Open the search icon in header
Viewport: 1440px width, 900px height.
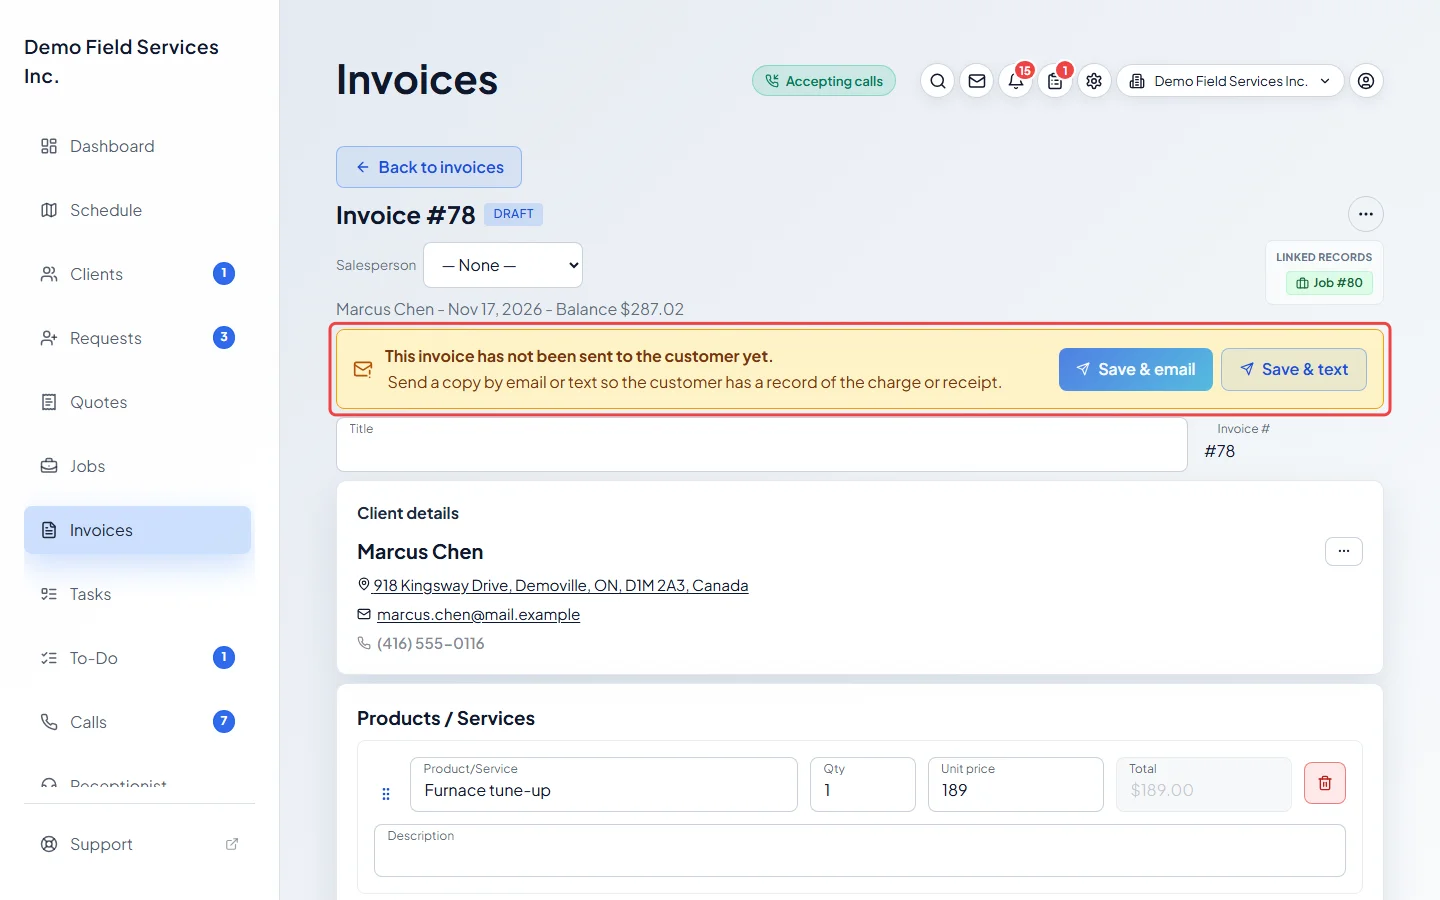(x=937, y=81)
